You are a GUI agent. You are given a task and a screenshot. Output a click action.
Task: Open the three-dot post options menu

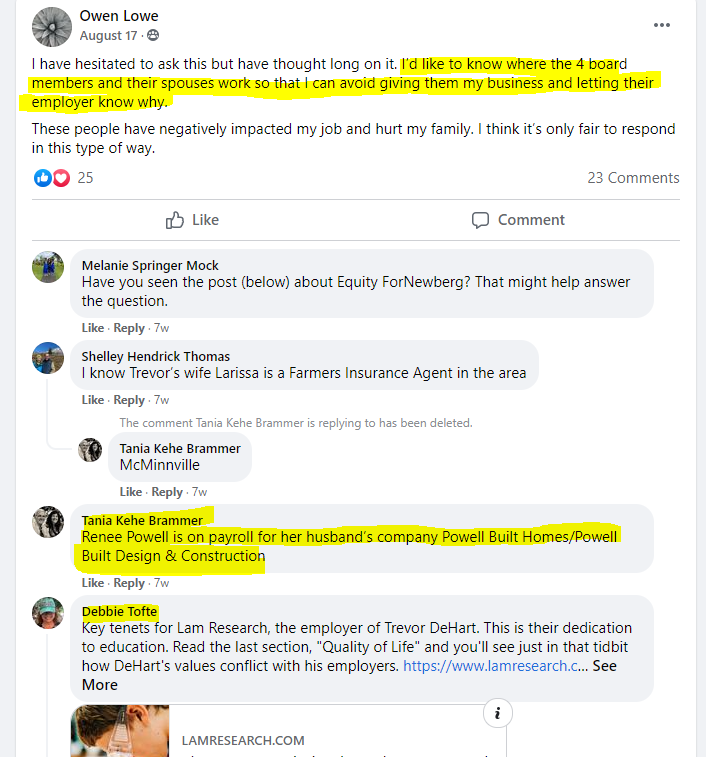(662, 25)
